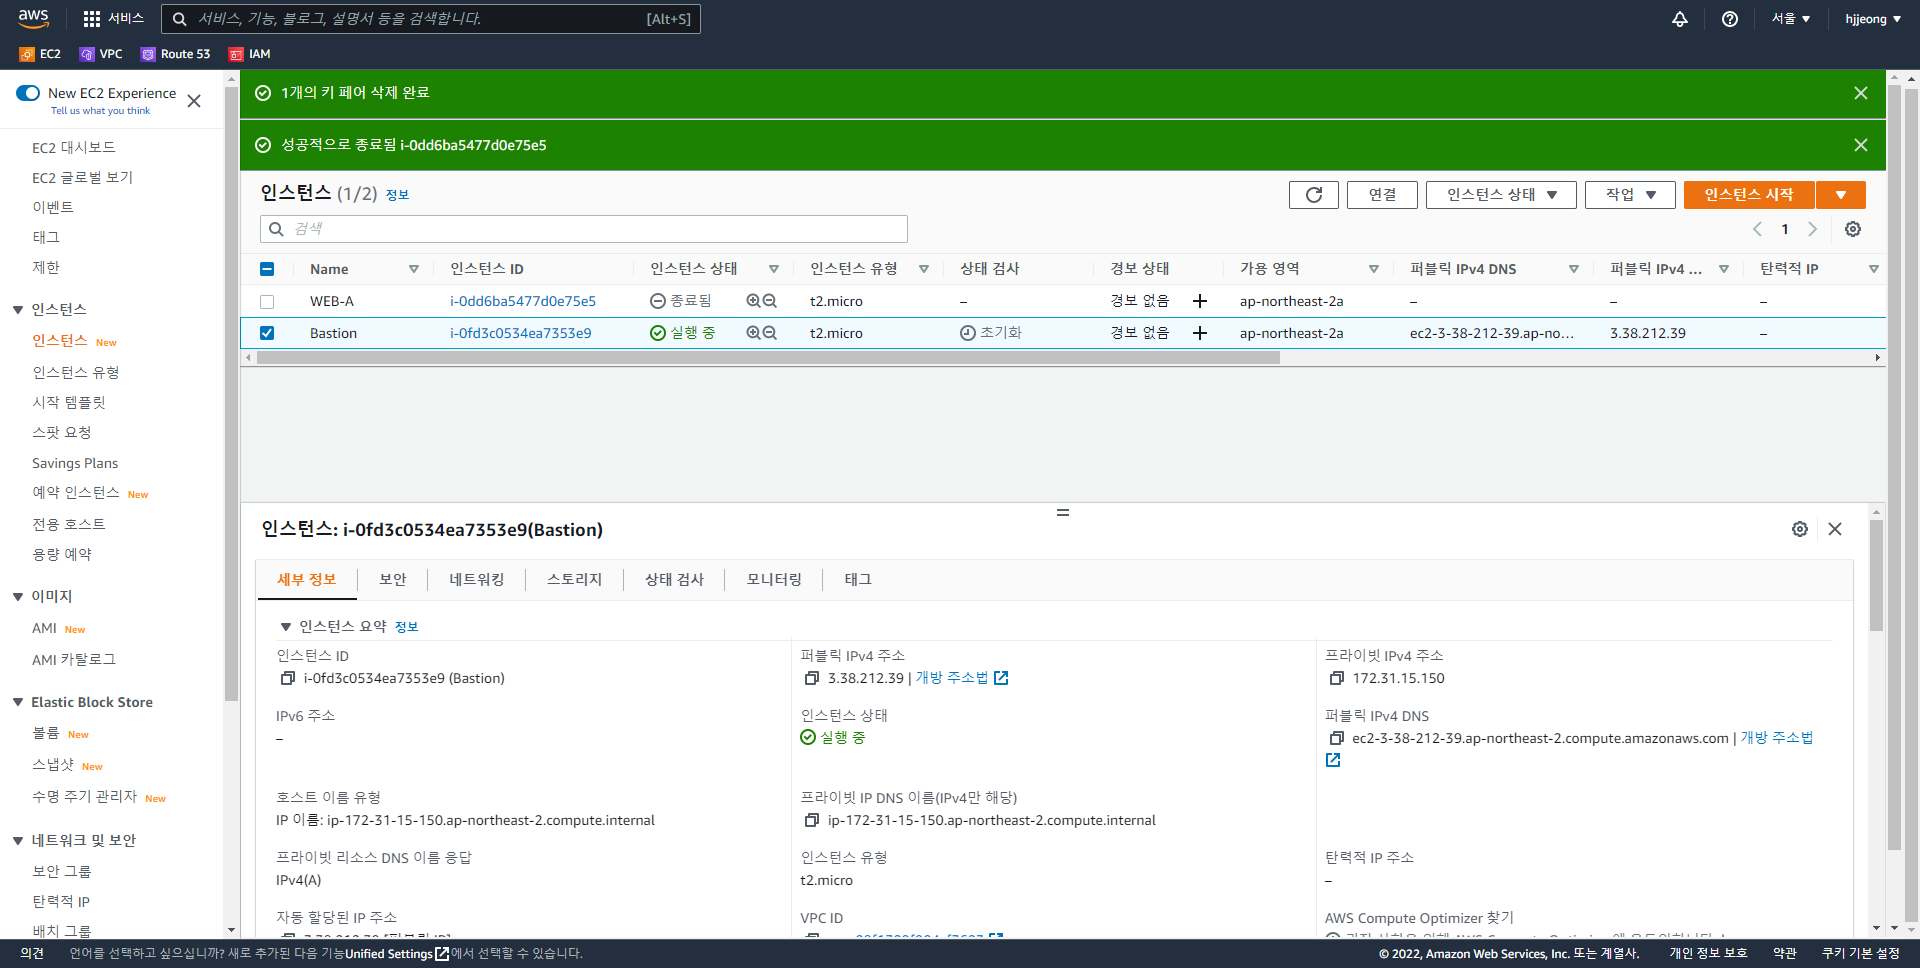This screenshot has width=1920, height=968.
Task: Open the Actions dropdown
Action: tap(1630, 195)
